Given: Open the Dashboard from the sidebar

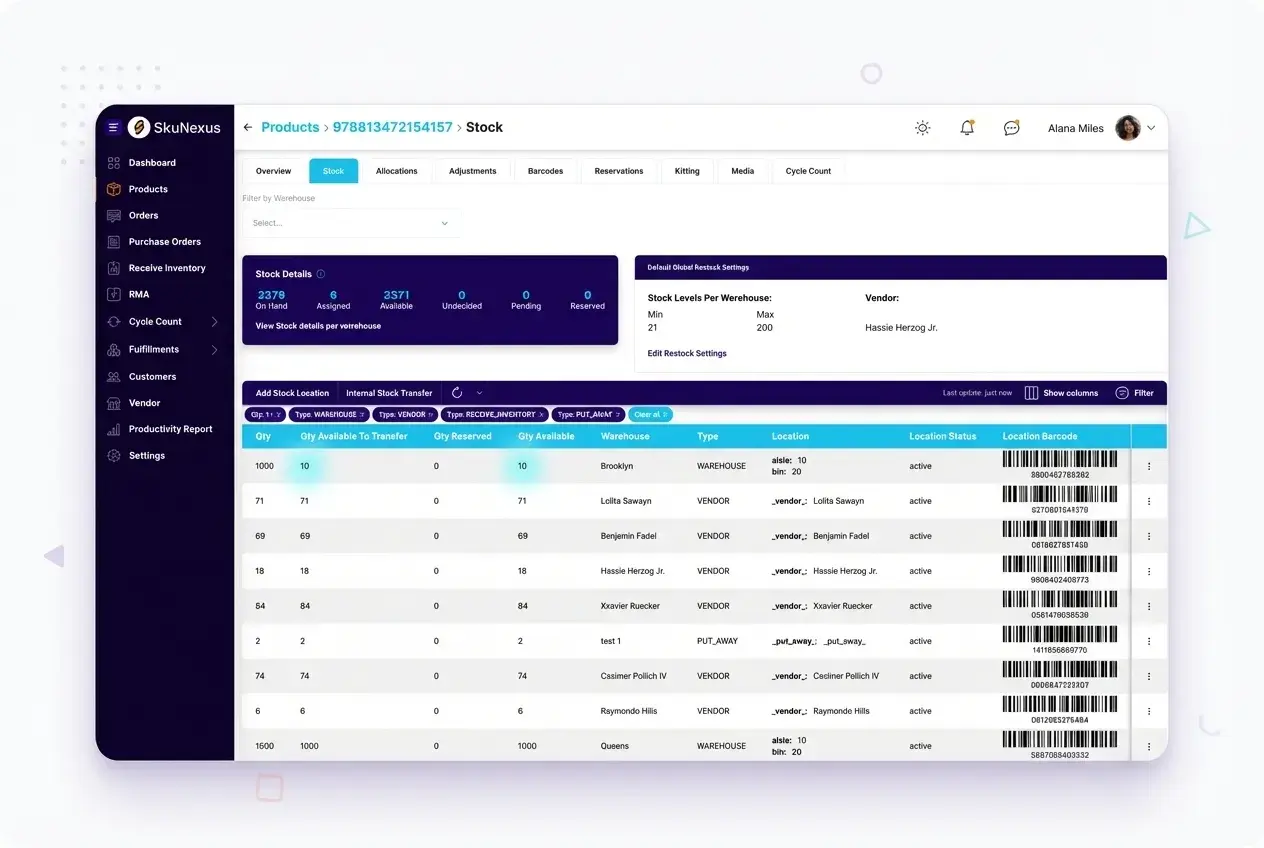Looking at the screenshot, I should 152,162.
